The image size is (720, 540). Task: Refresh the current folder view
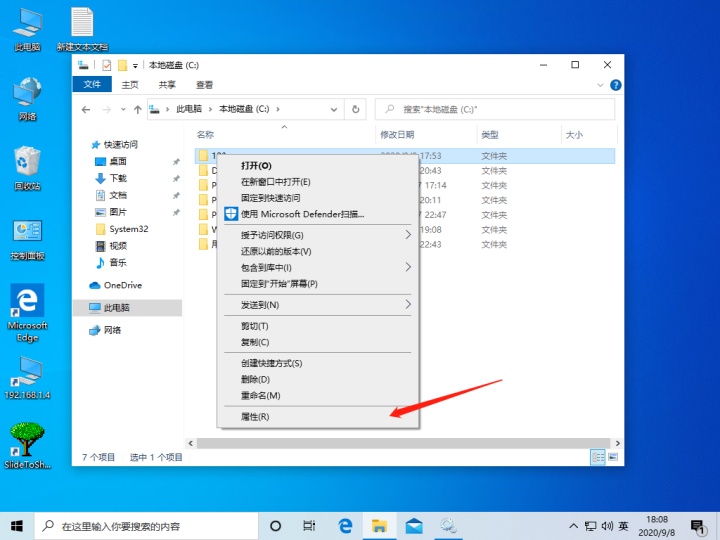pos(355,109)
